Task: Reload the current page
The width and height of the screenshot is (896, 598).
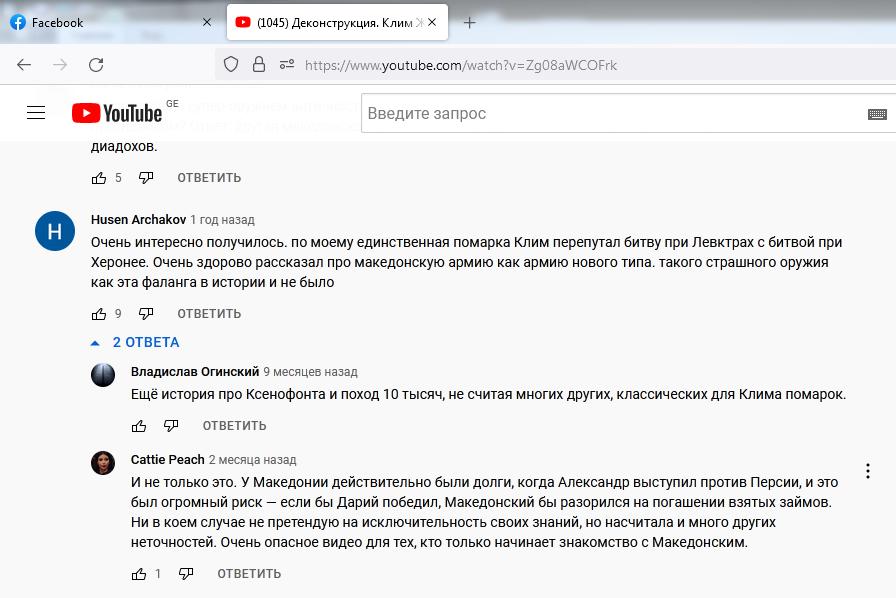Action: 96,65
